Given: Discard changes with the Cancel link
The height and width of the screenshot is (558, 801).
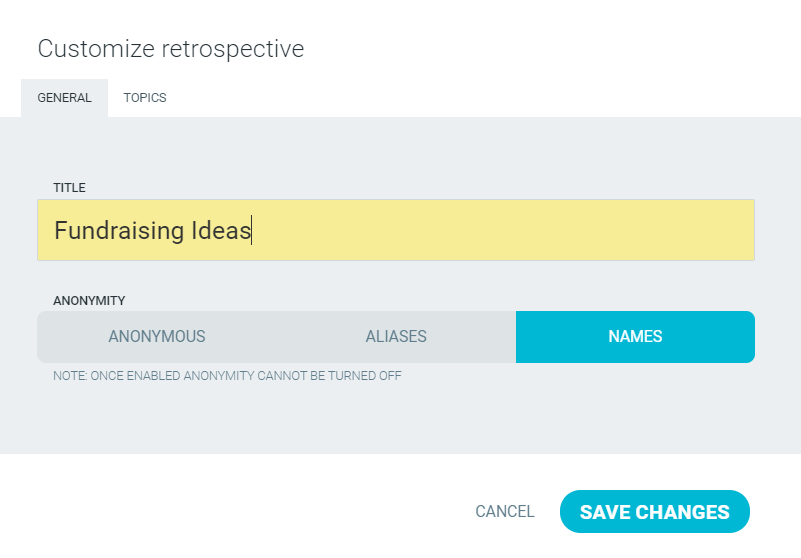Looking at the screenshot, I should [505, 512].
